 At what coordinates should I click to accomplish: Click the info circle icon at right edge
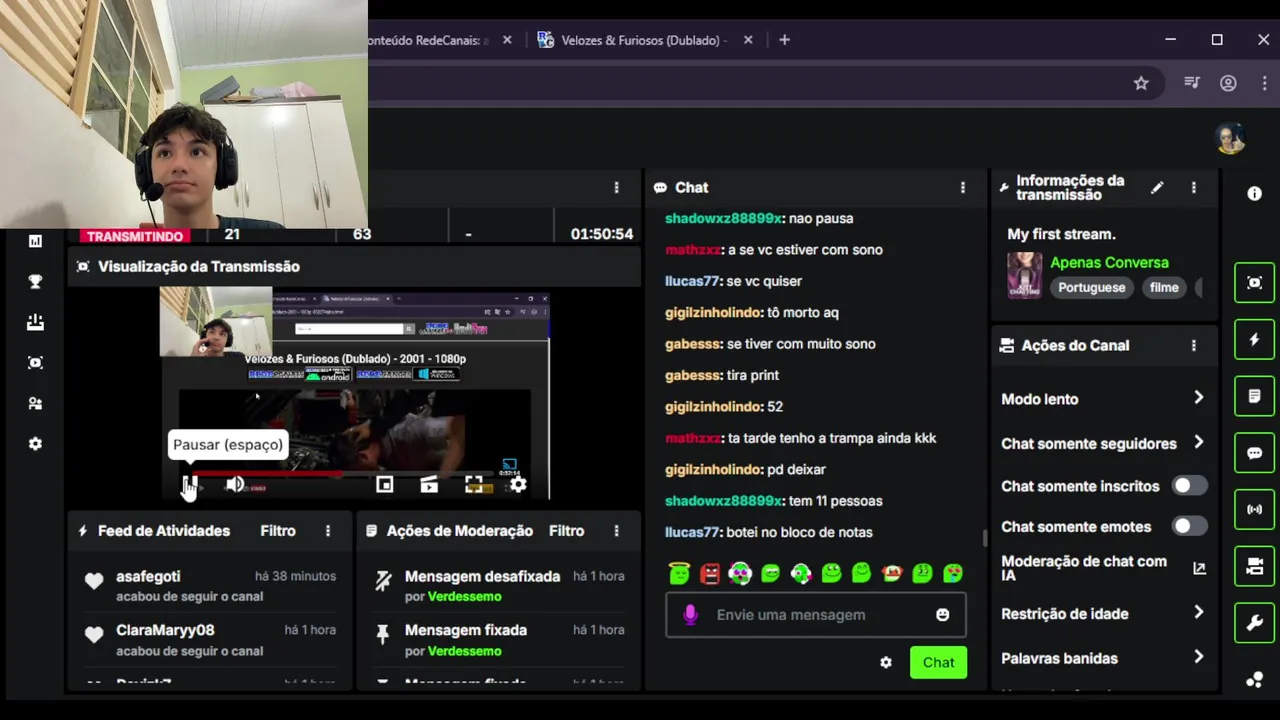coord(1254,194)
